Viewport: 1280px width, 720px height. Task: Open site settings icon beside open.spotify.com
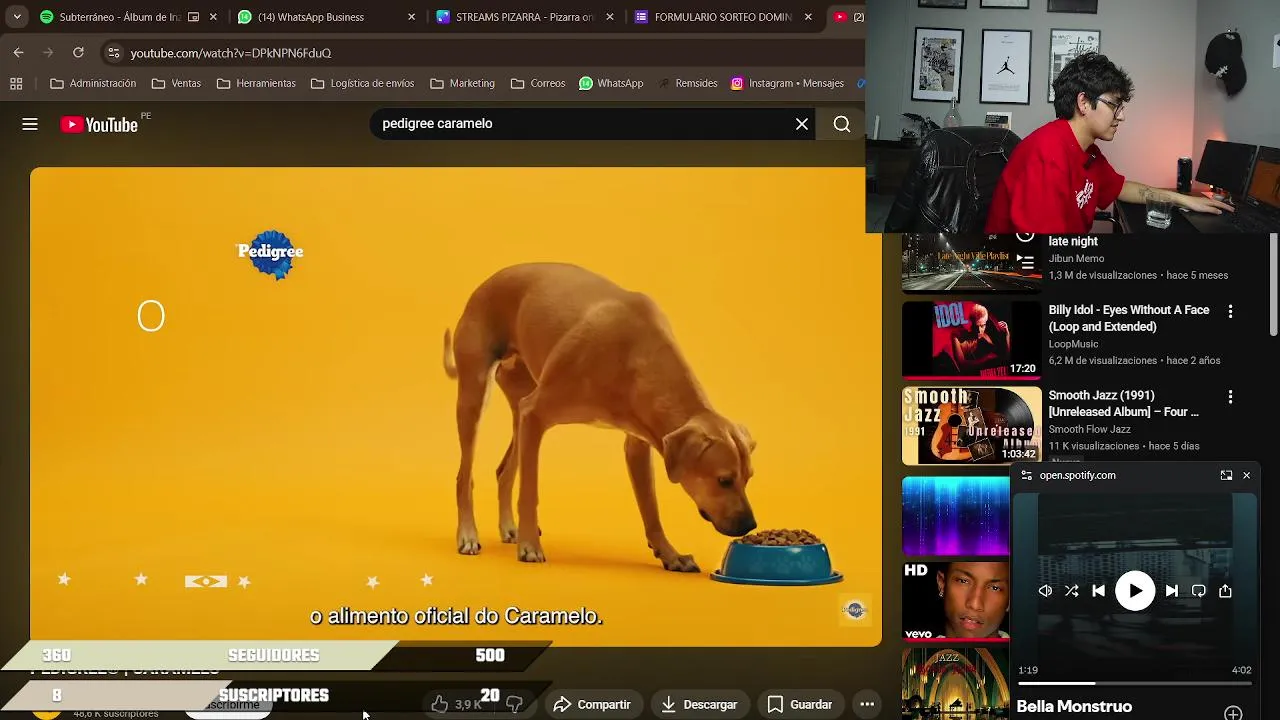point(1026,476)
